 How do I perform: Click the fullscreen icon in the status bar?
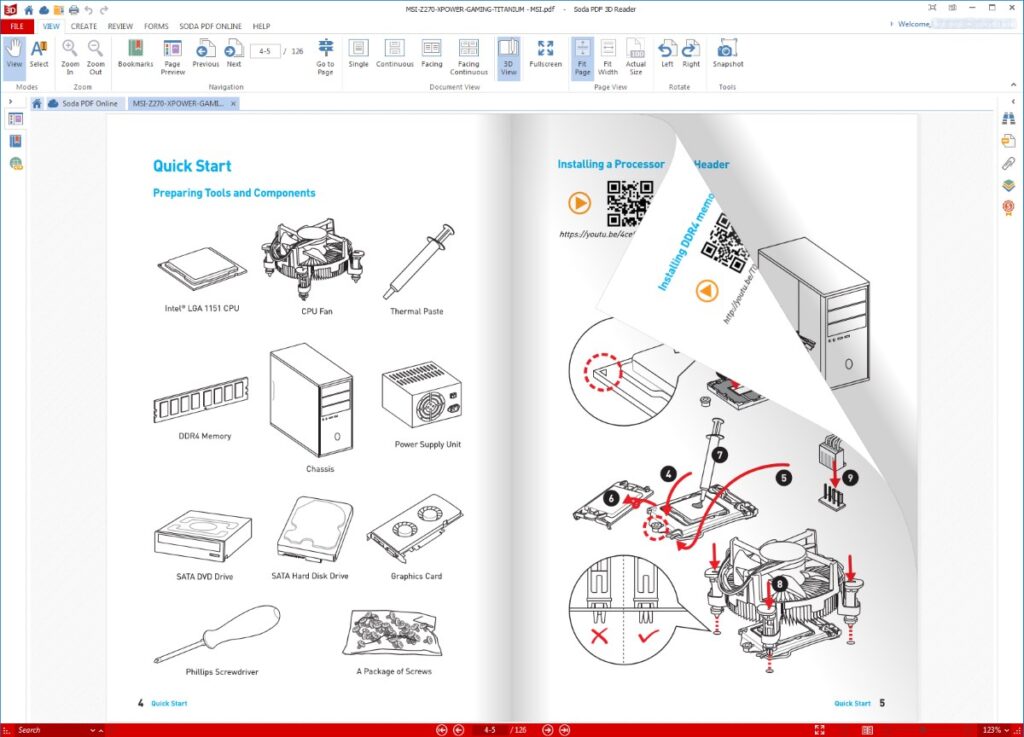820,730
